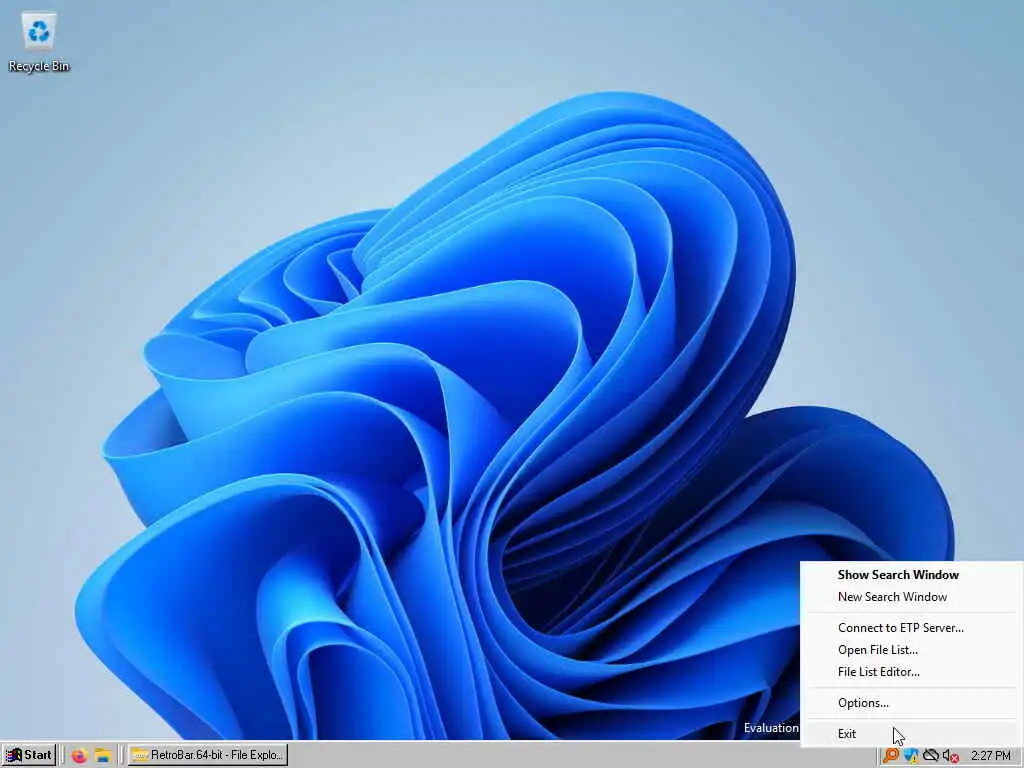Switch to the RetroBar File Explorer taskbar button
Image resolution: width=1024 pixels, height=768 pixels.
208,755
